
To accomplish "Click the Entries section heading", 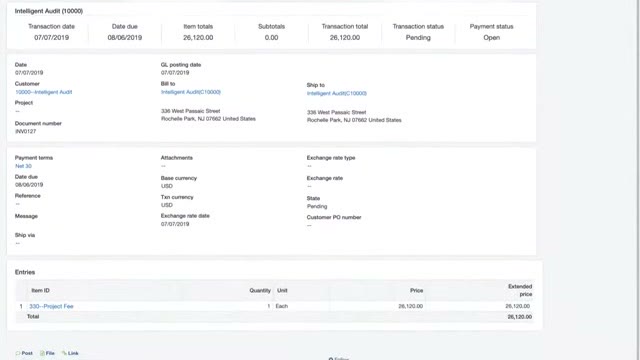I will click(25, 272).
